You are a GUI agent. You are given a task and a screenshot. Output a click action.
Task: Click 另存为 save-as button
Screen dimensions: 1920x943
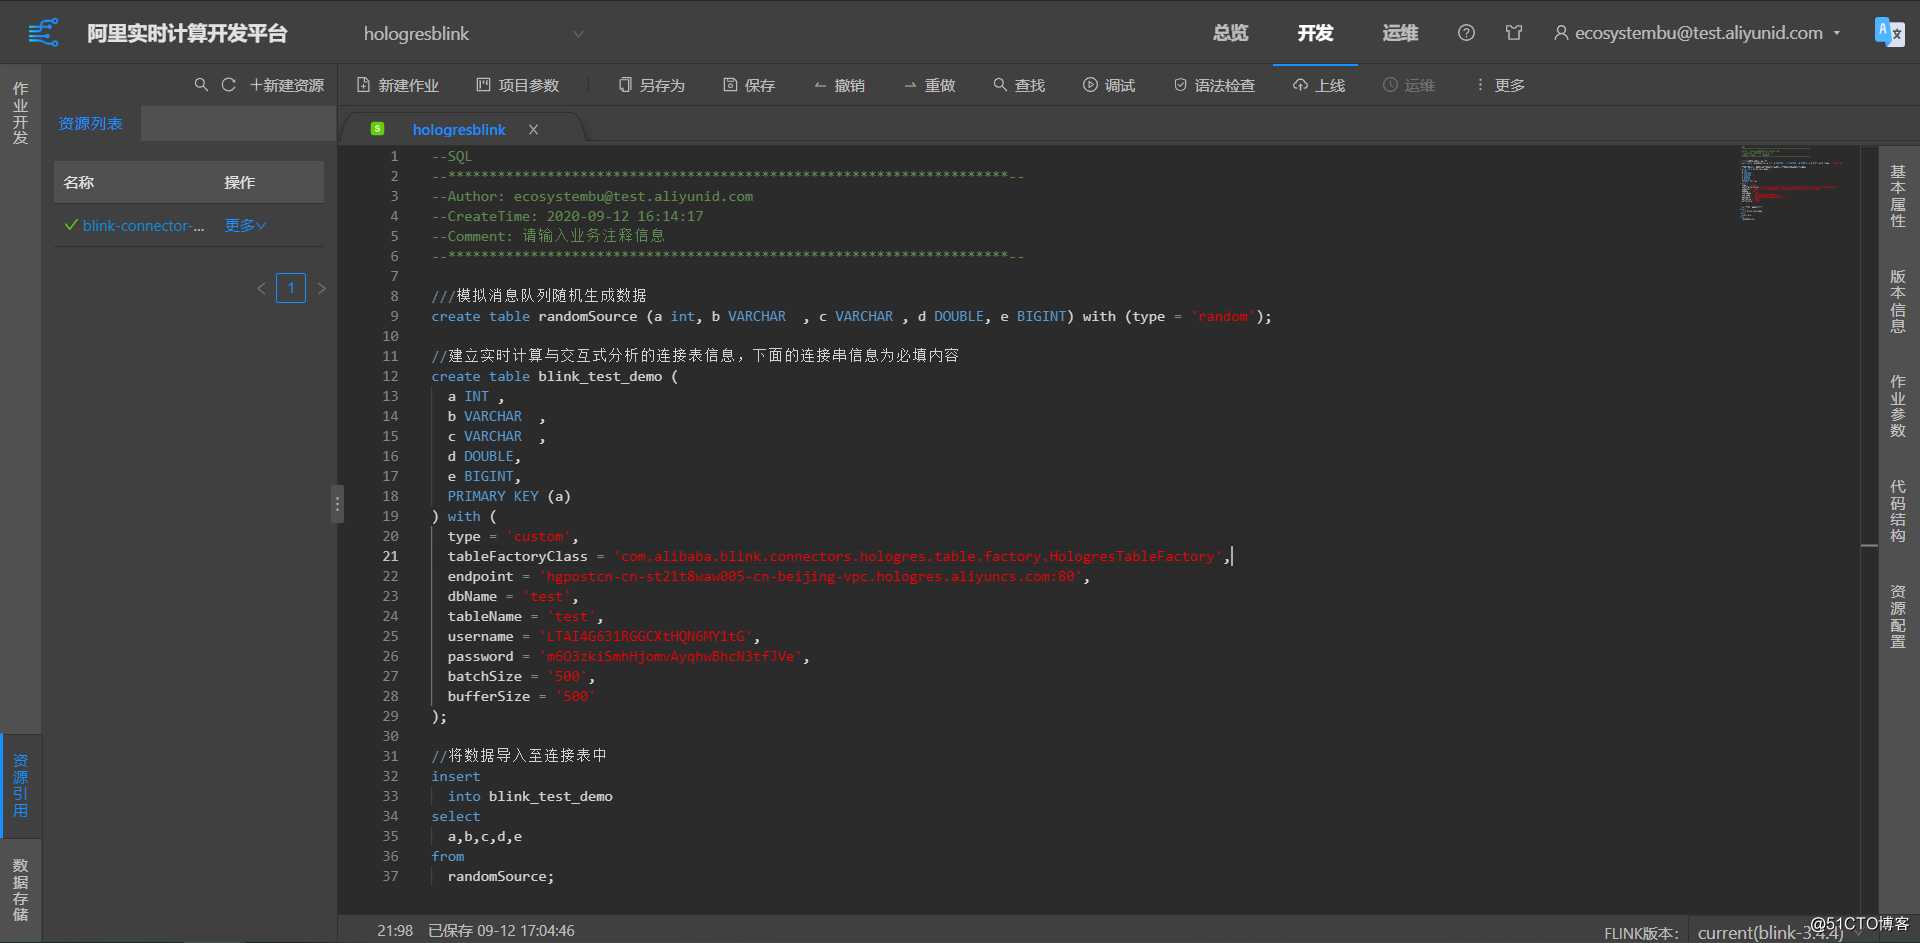(x=652, y=85)
